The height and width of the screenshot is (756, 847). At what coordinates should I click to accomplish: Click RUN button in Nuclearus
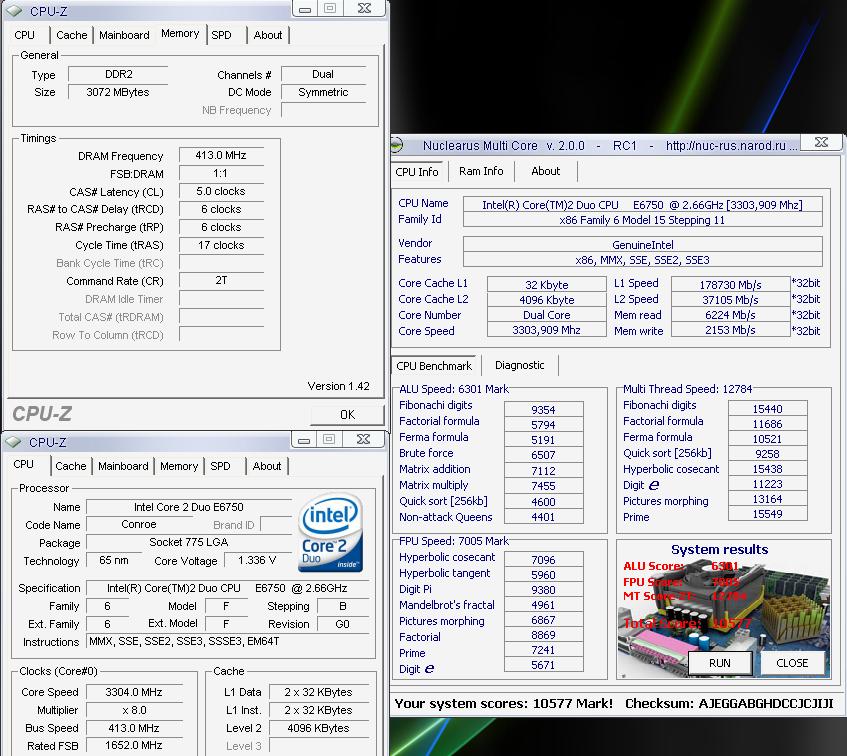click(720, 663)
